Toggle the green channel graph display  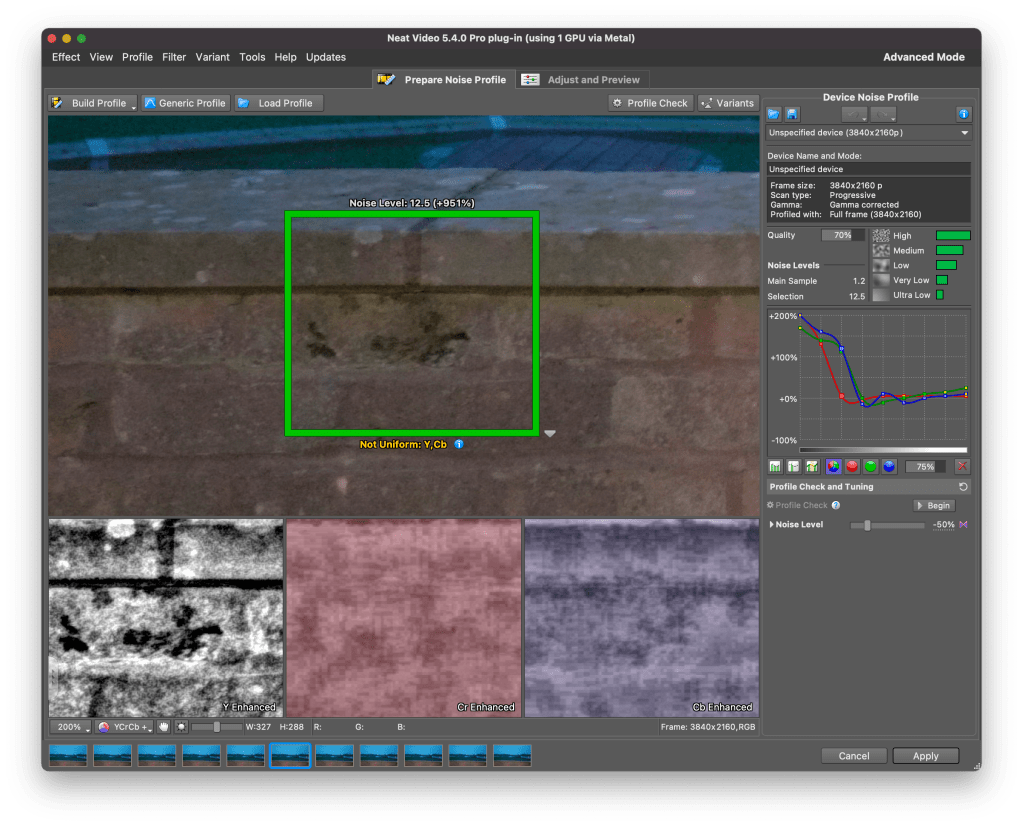click(x=870, y=466)
